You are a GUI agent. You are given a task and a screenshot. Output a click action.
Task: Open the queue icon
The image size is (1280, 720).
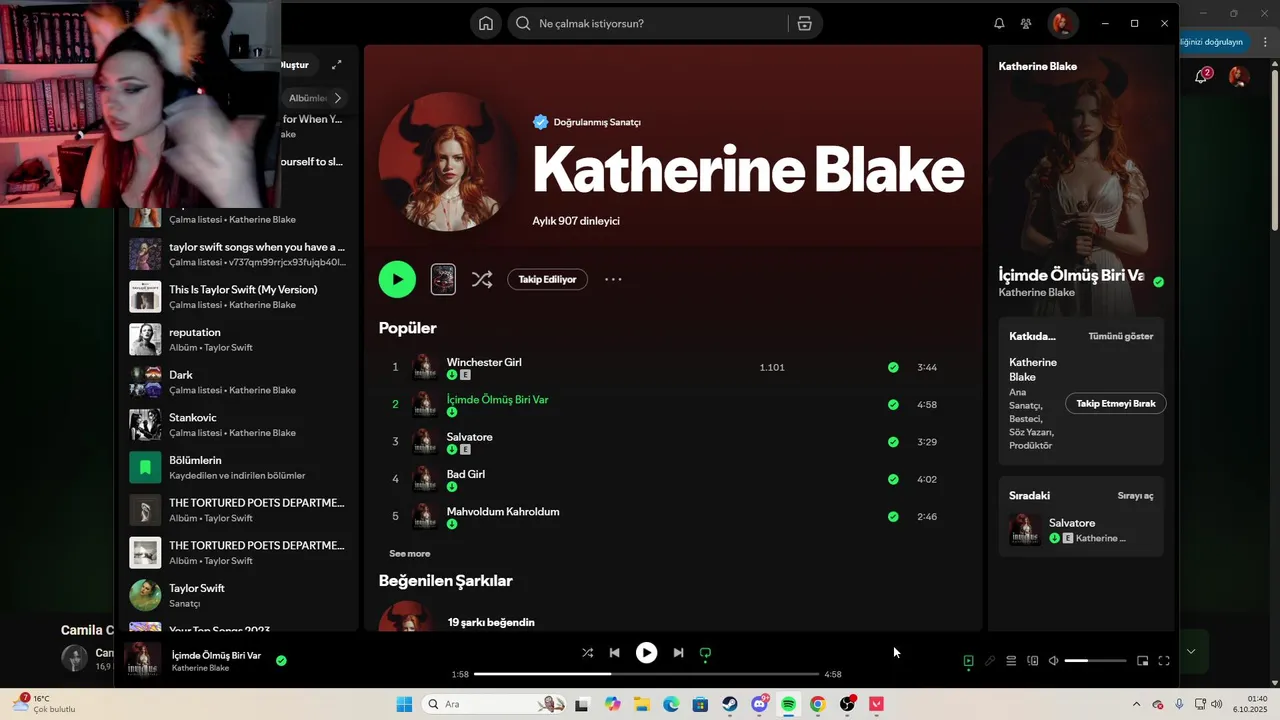(x=1011, y=661)
